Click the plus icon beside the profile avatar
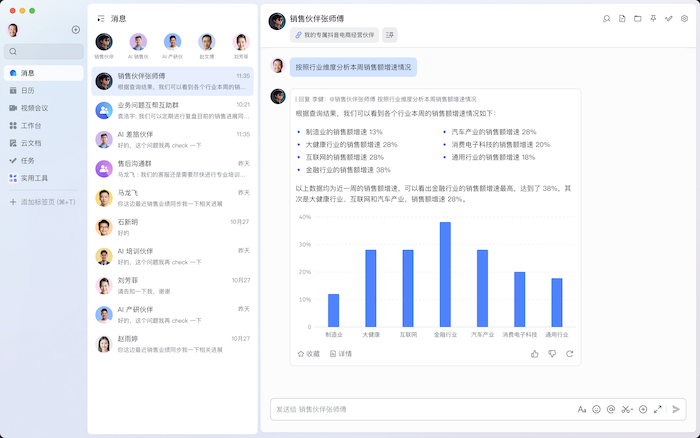 [76, 29]
